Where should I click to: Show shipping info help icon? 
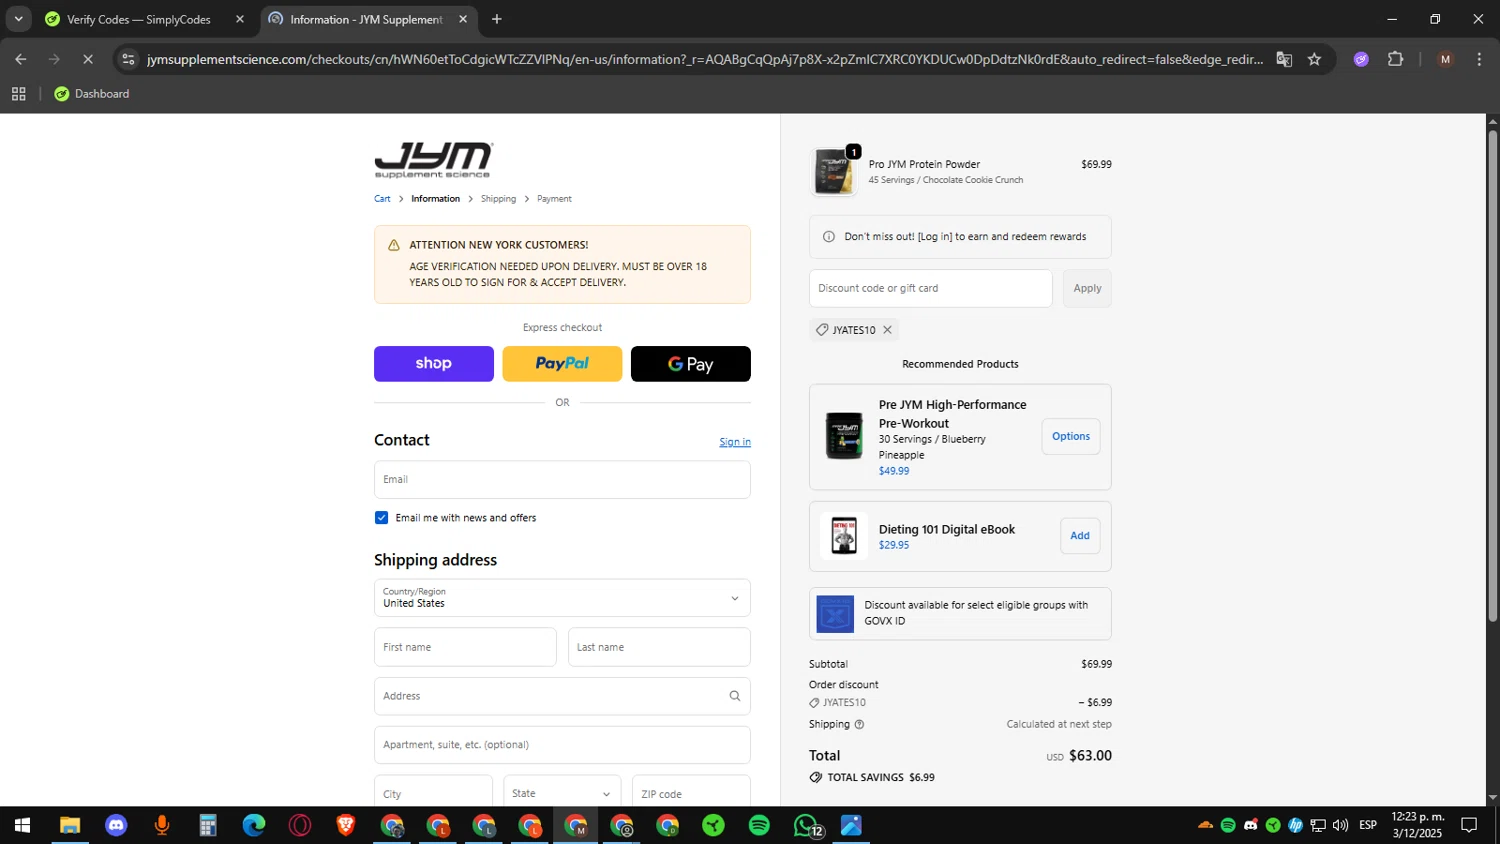pyautogui.click(x=859, y=725)
